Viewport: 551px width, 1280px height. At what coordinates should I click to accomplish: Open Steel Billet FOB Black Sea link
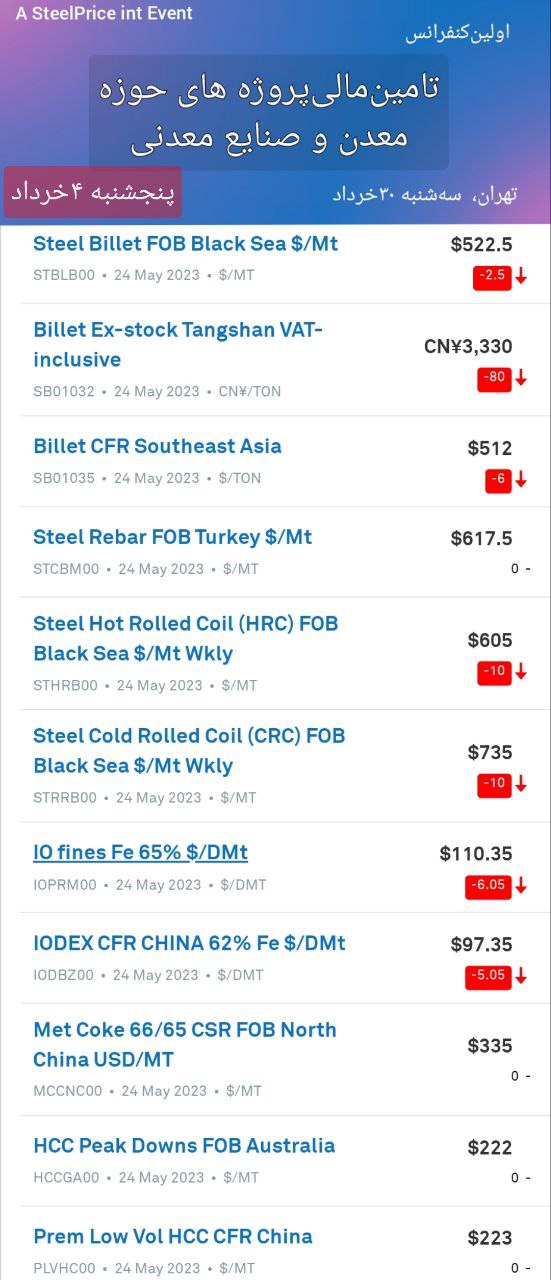[x=186, y=243]
